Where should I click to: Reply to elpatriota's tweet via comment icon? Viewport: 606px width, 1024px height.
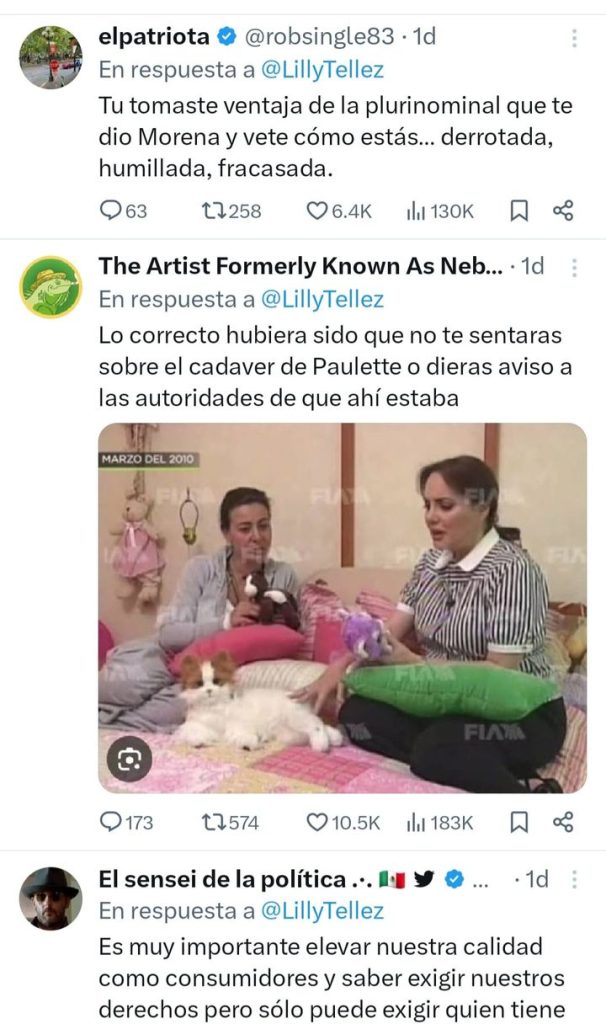110,211
